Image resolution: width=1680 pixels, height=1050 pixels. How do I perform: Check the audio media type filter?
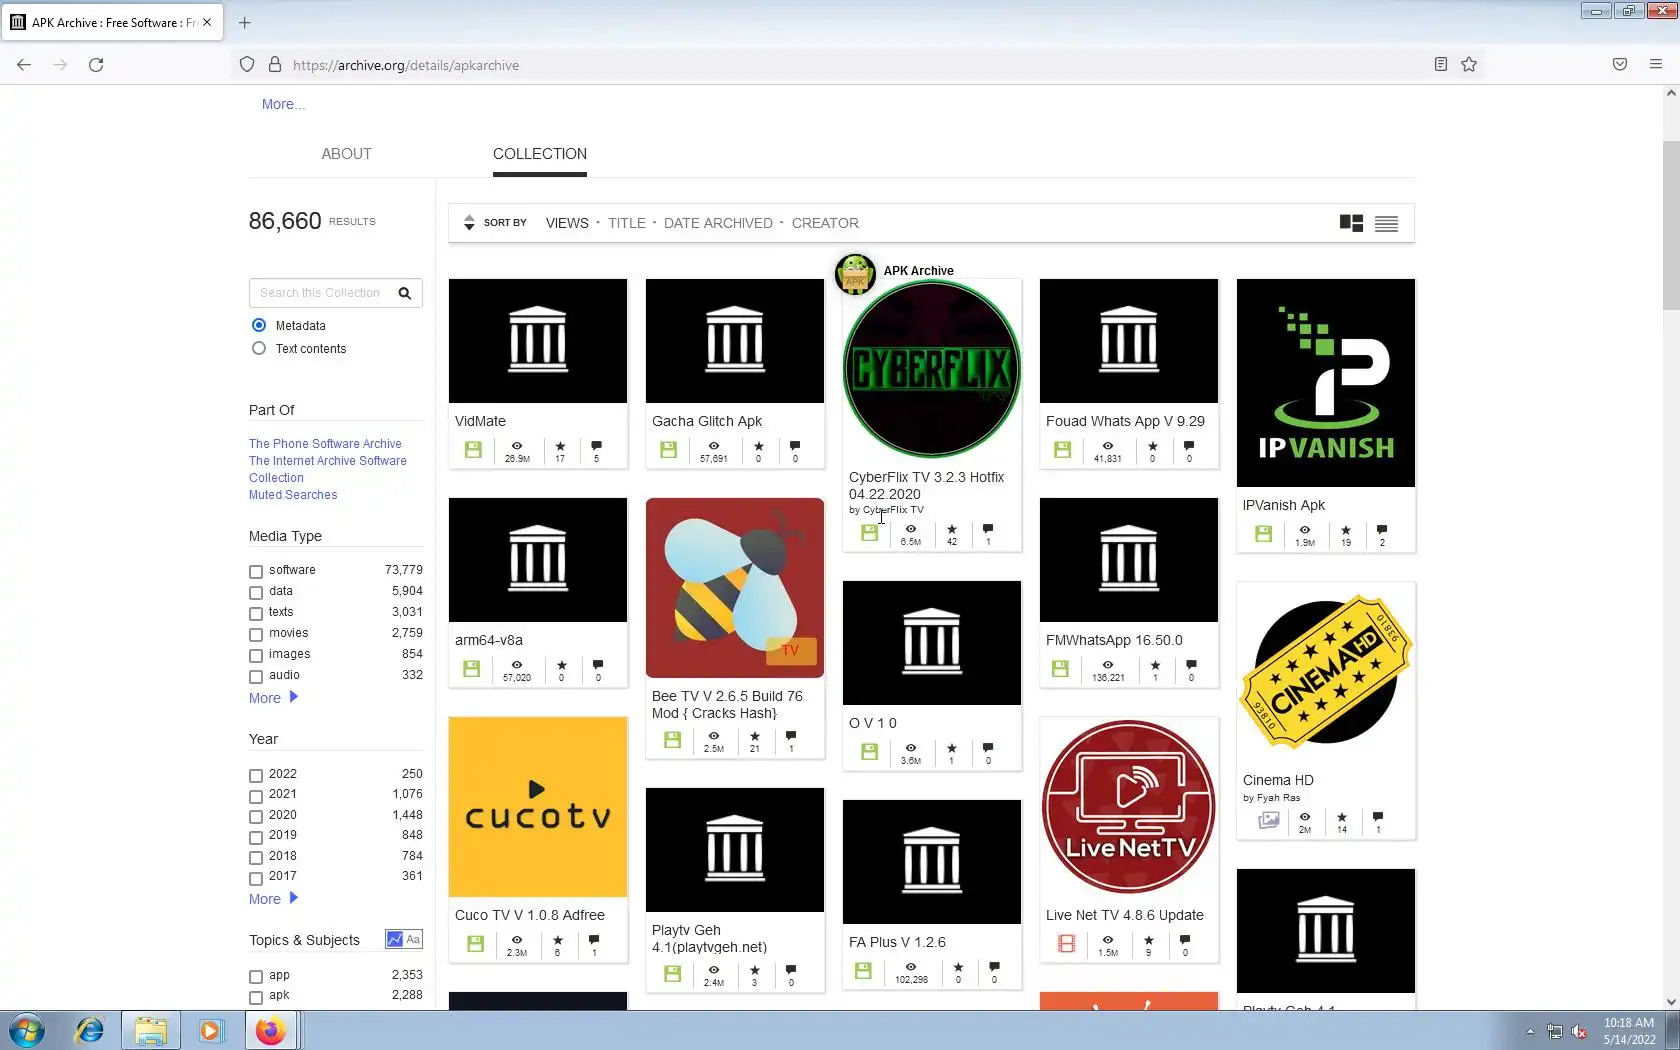click(x=256, y=676)
